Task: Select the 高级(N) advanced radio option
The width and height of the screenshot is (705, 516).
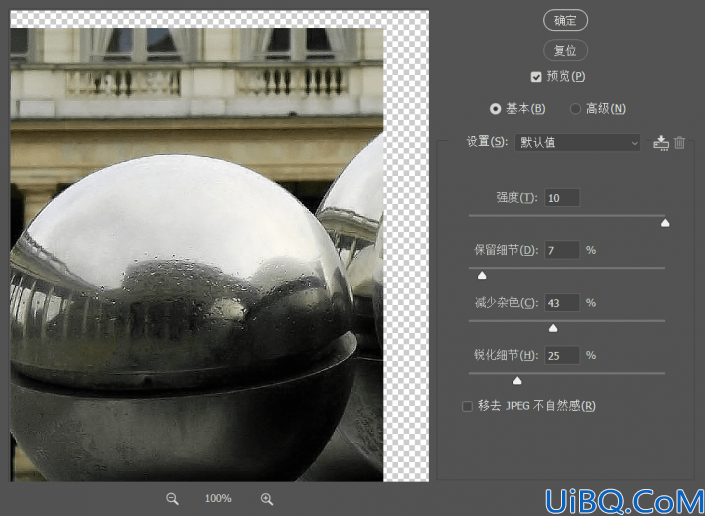Action: 575,109
